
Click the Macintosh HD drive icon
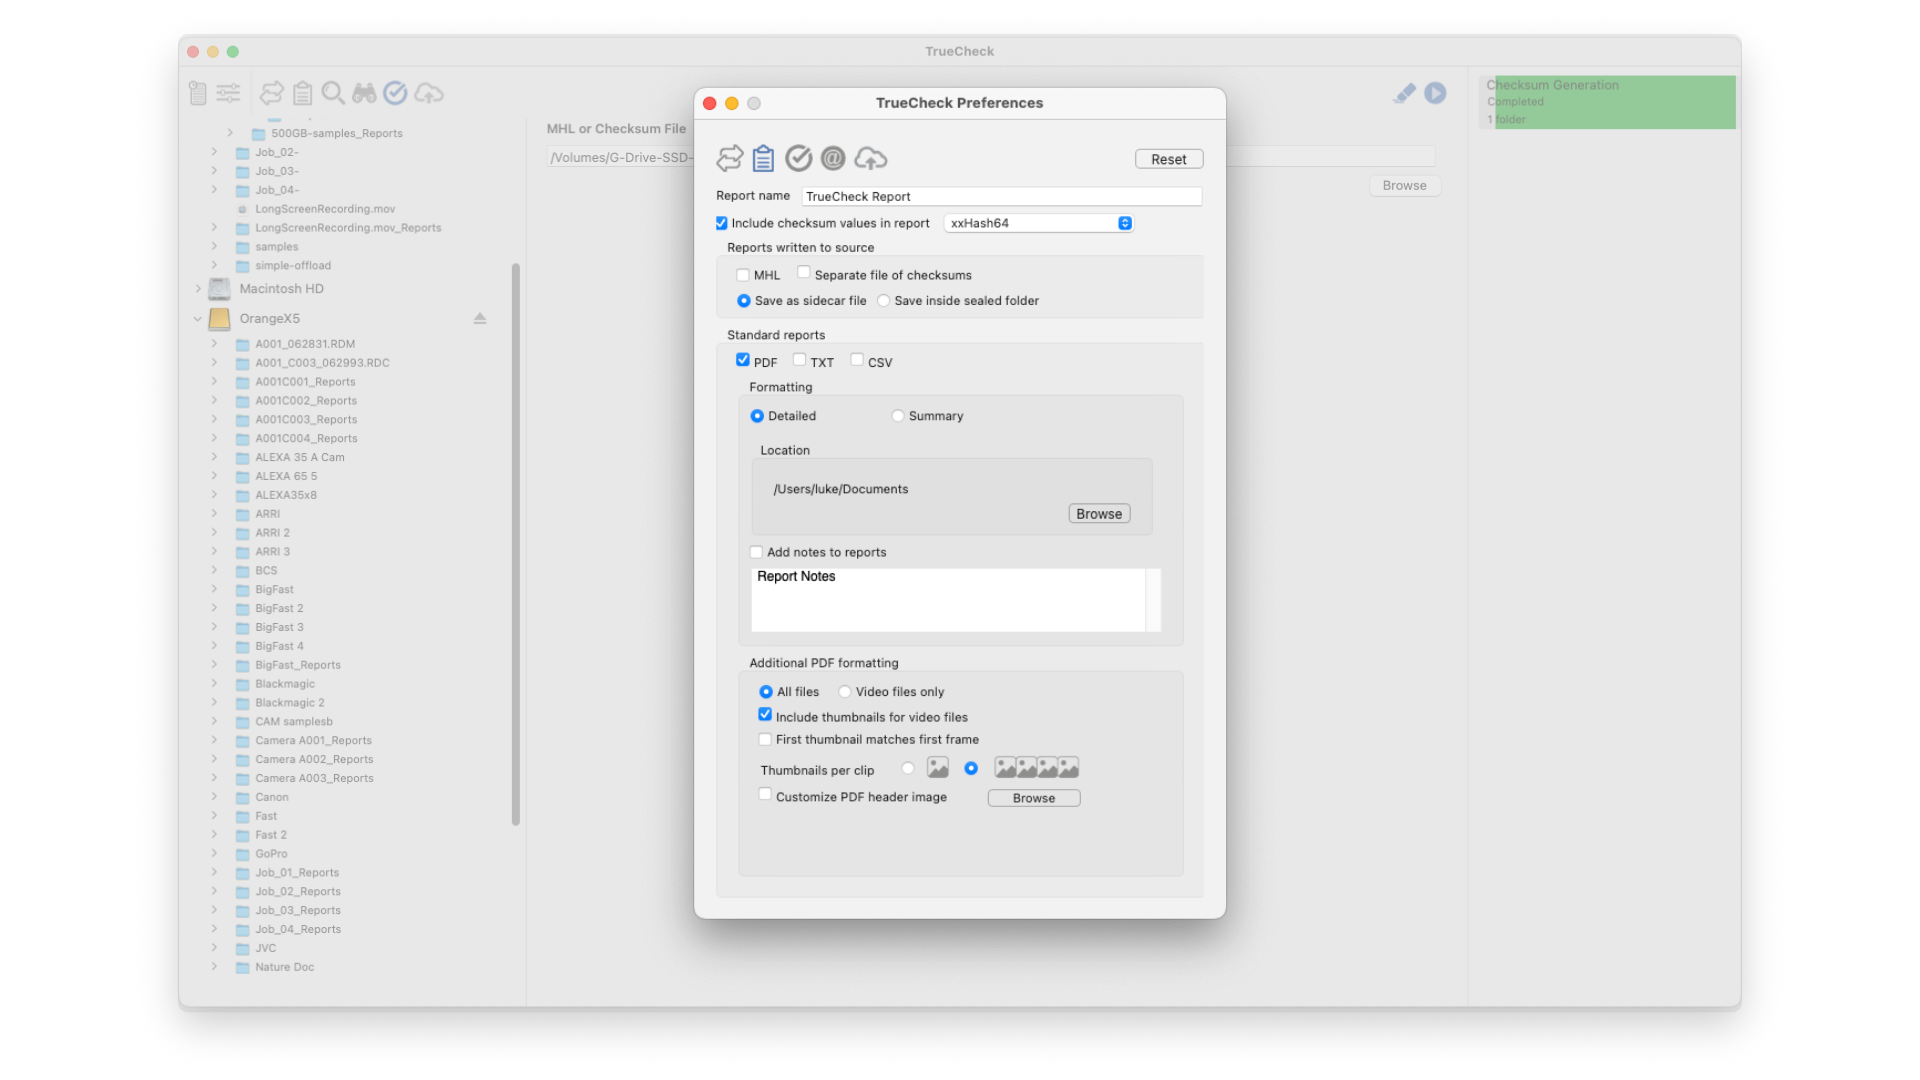click(219, 289)
